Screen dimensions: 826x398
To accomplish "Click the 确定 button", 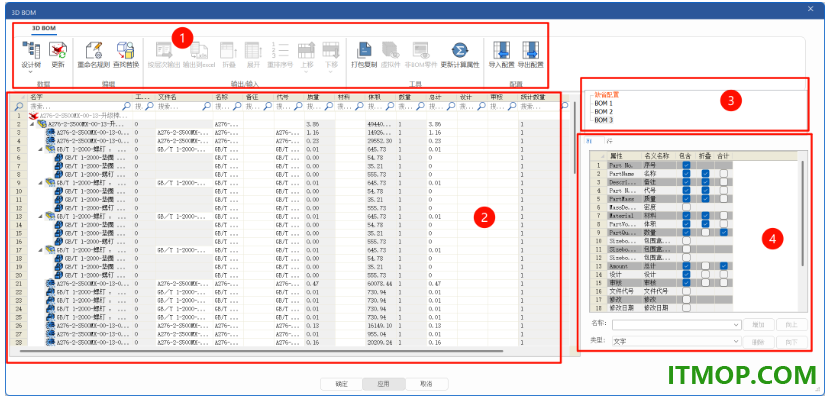I will point(341,384).
